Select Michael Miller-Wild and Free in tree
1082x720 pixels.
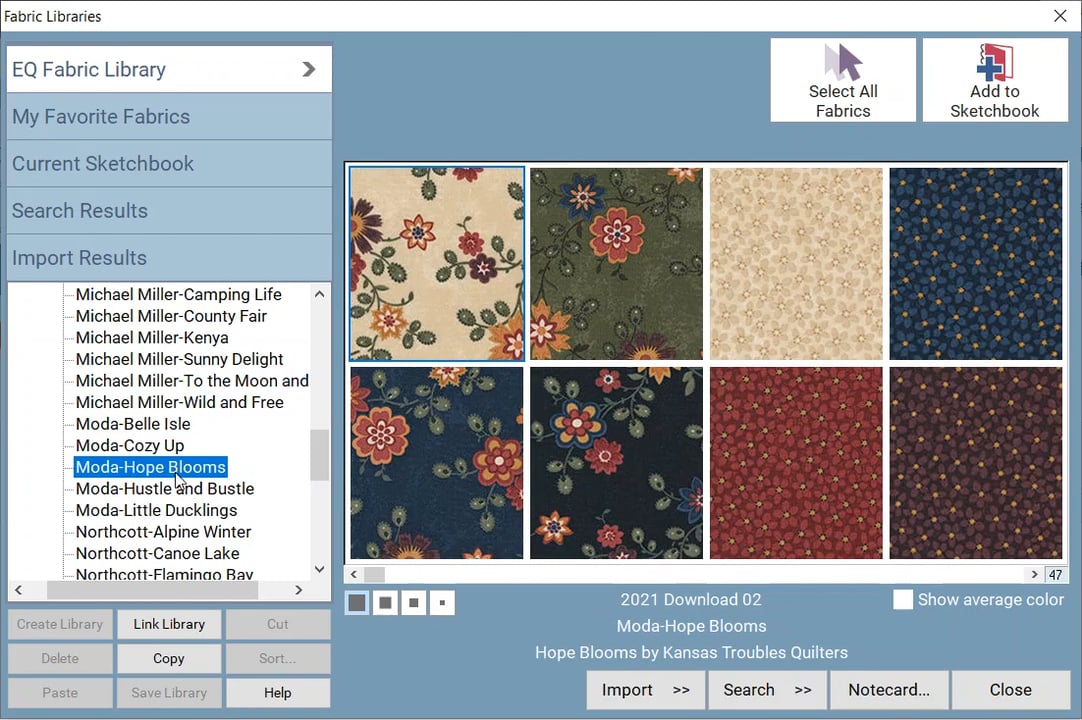[x=179, y=402]
